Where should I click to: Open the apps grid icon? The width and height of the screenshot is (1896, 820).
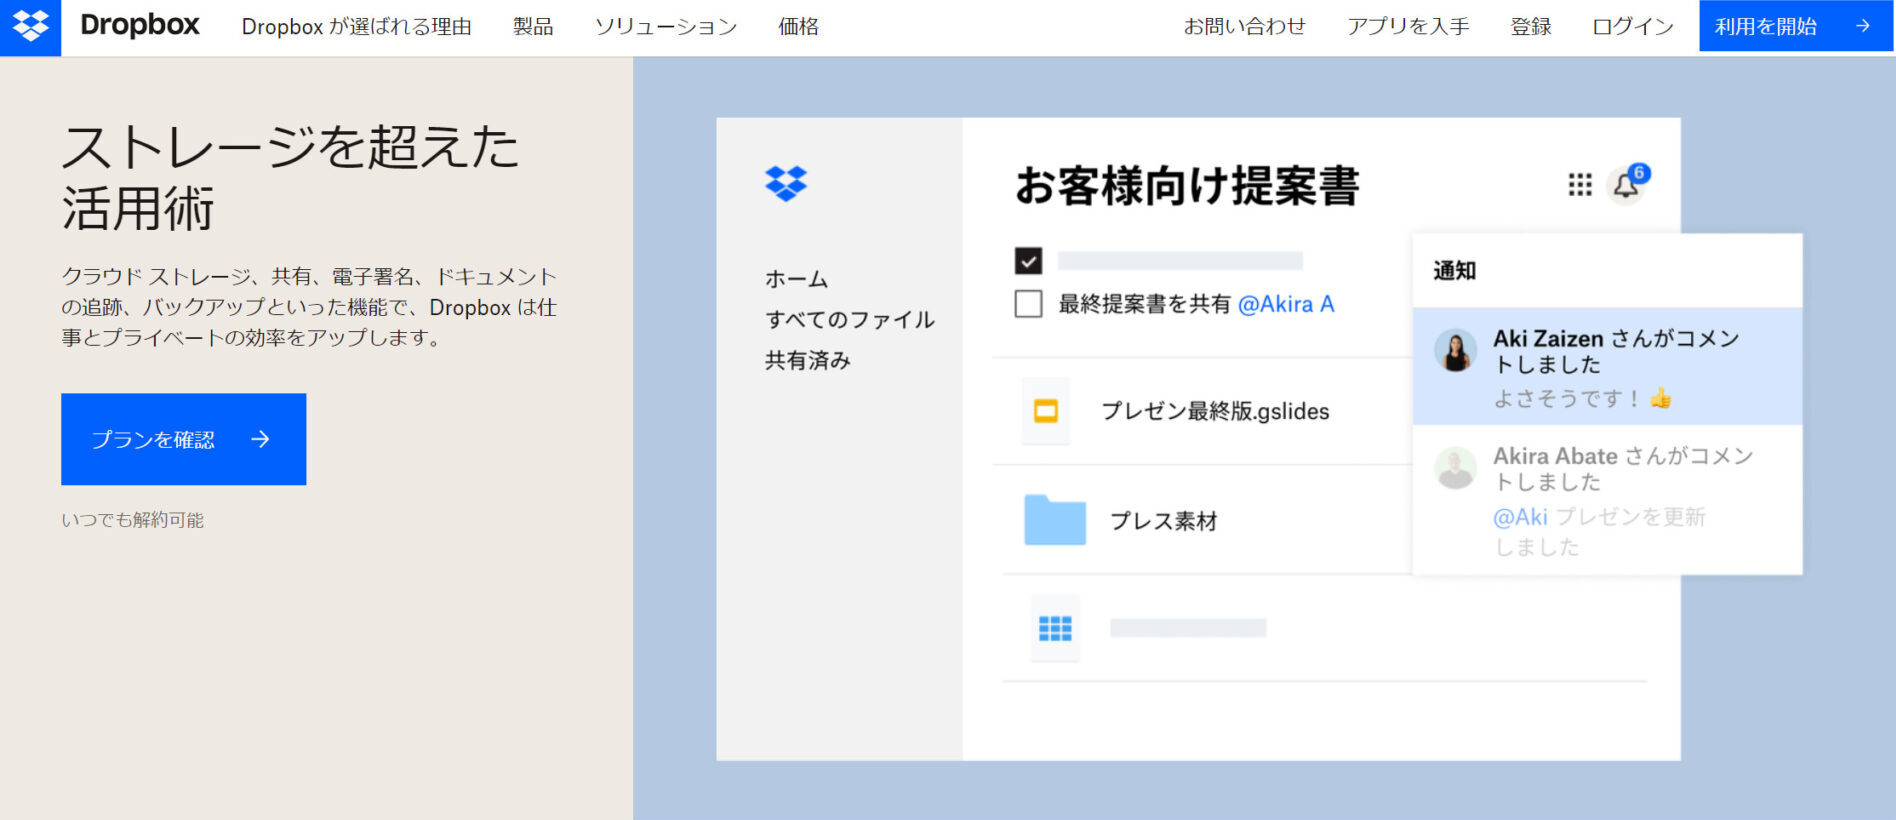(1580, 185)
